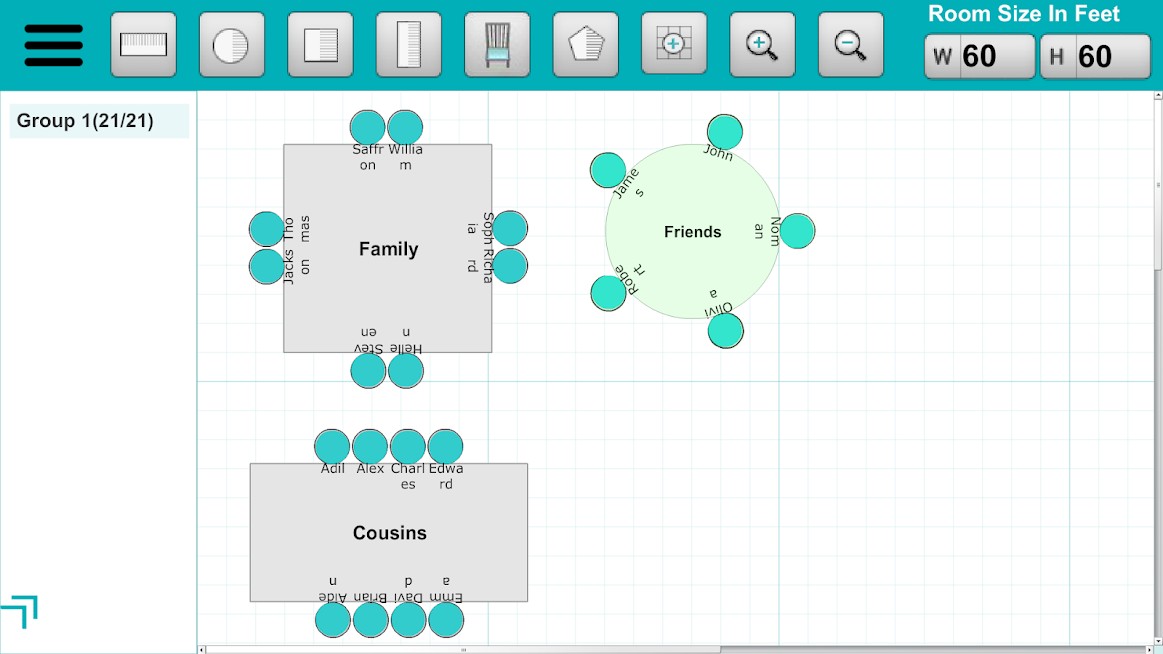Add a square table

click(320, 45)
